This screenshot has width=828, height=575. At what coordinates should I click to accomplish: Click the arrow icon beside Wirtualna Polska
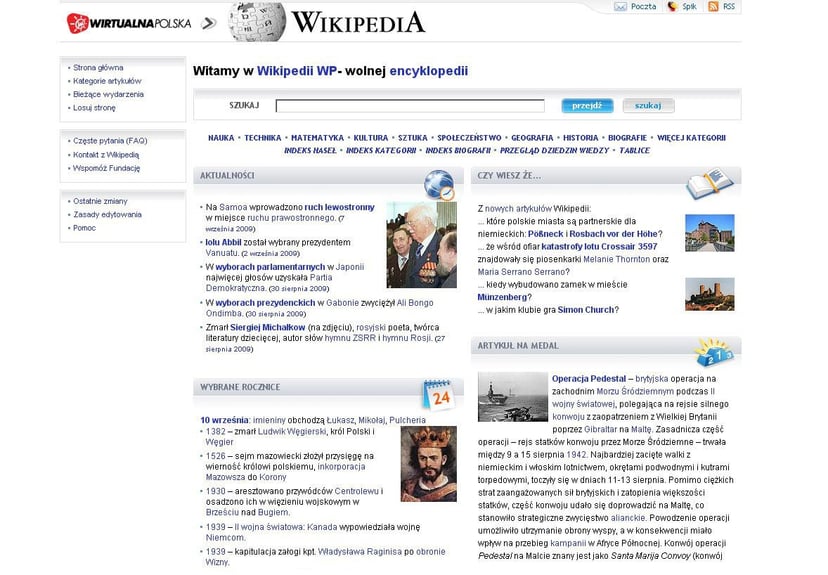(209, 23)
